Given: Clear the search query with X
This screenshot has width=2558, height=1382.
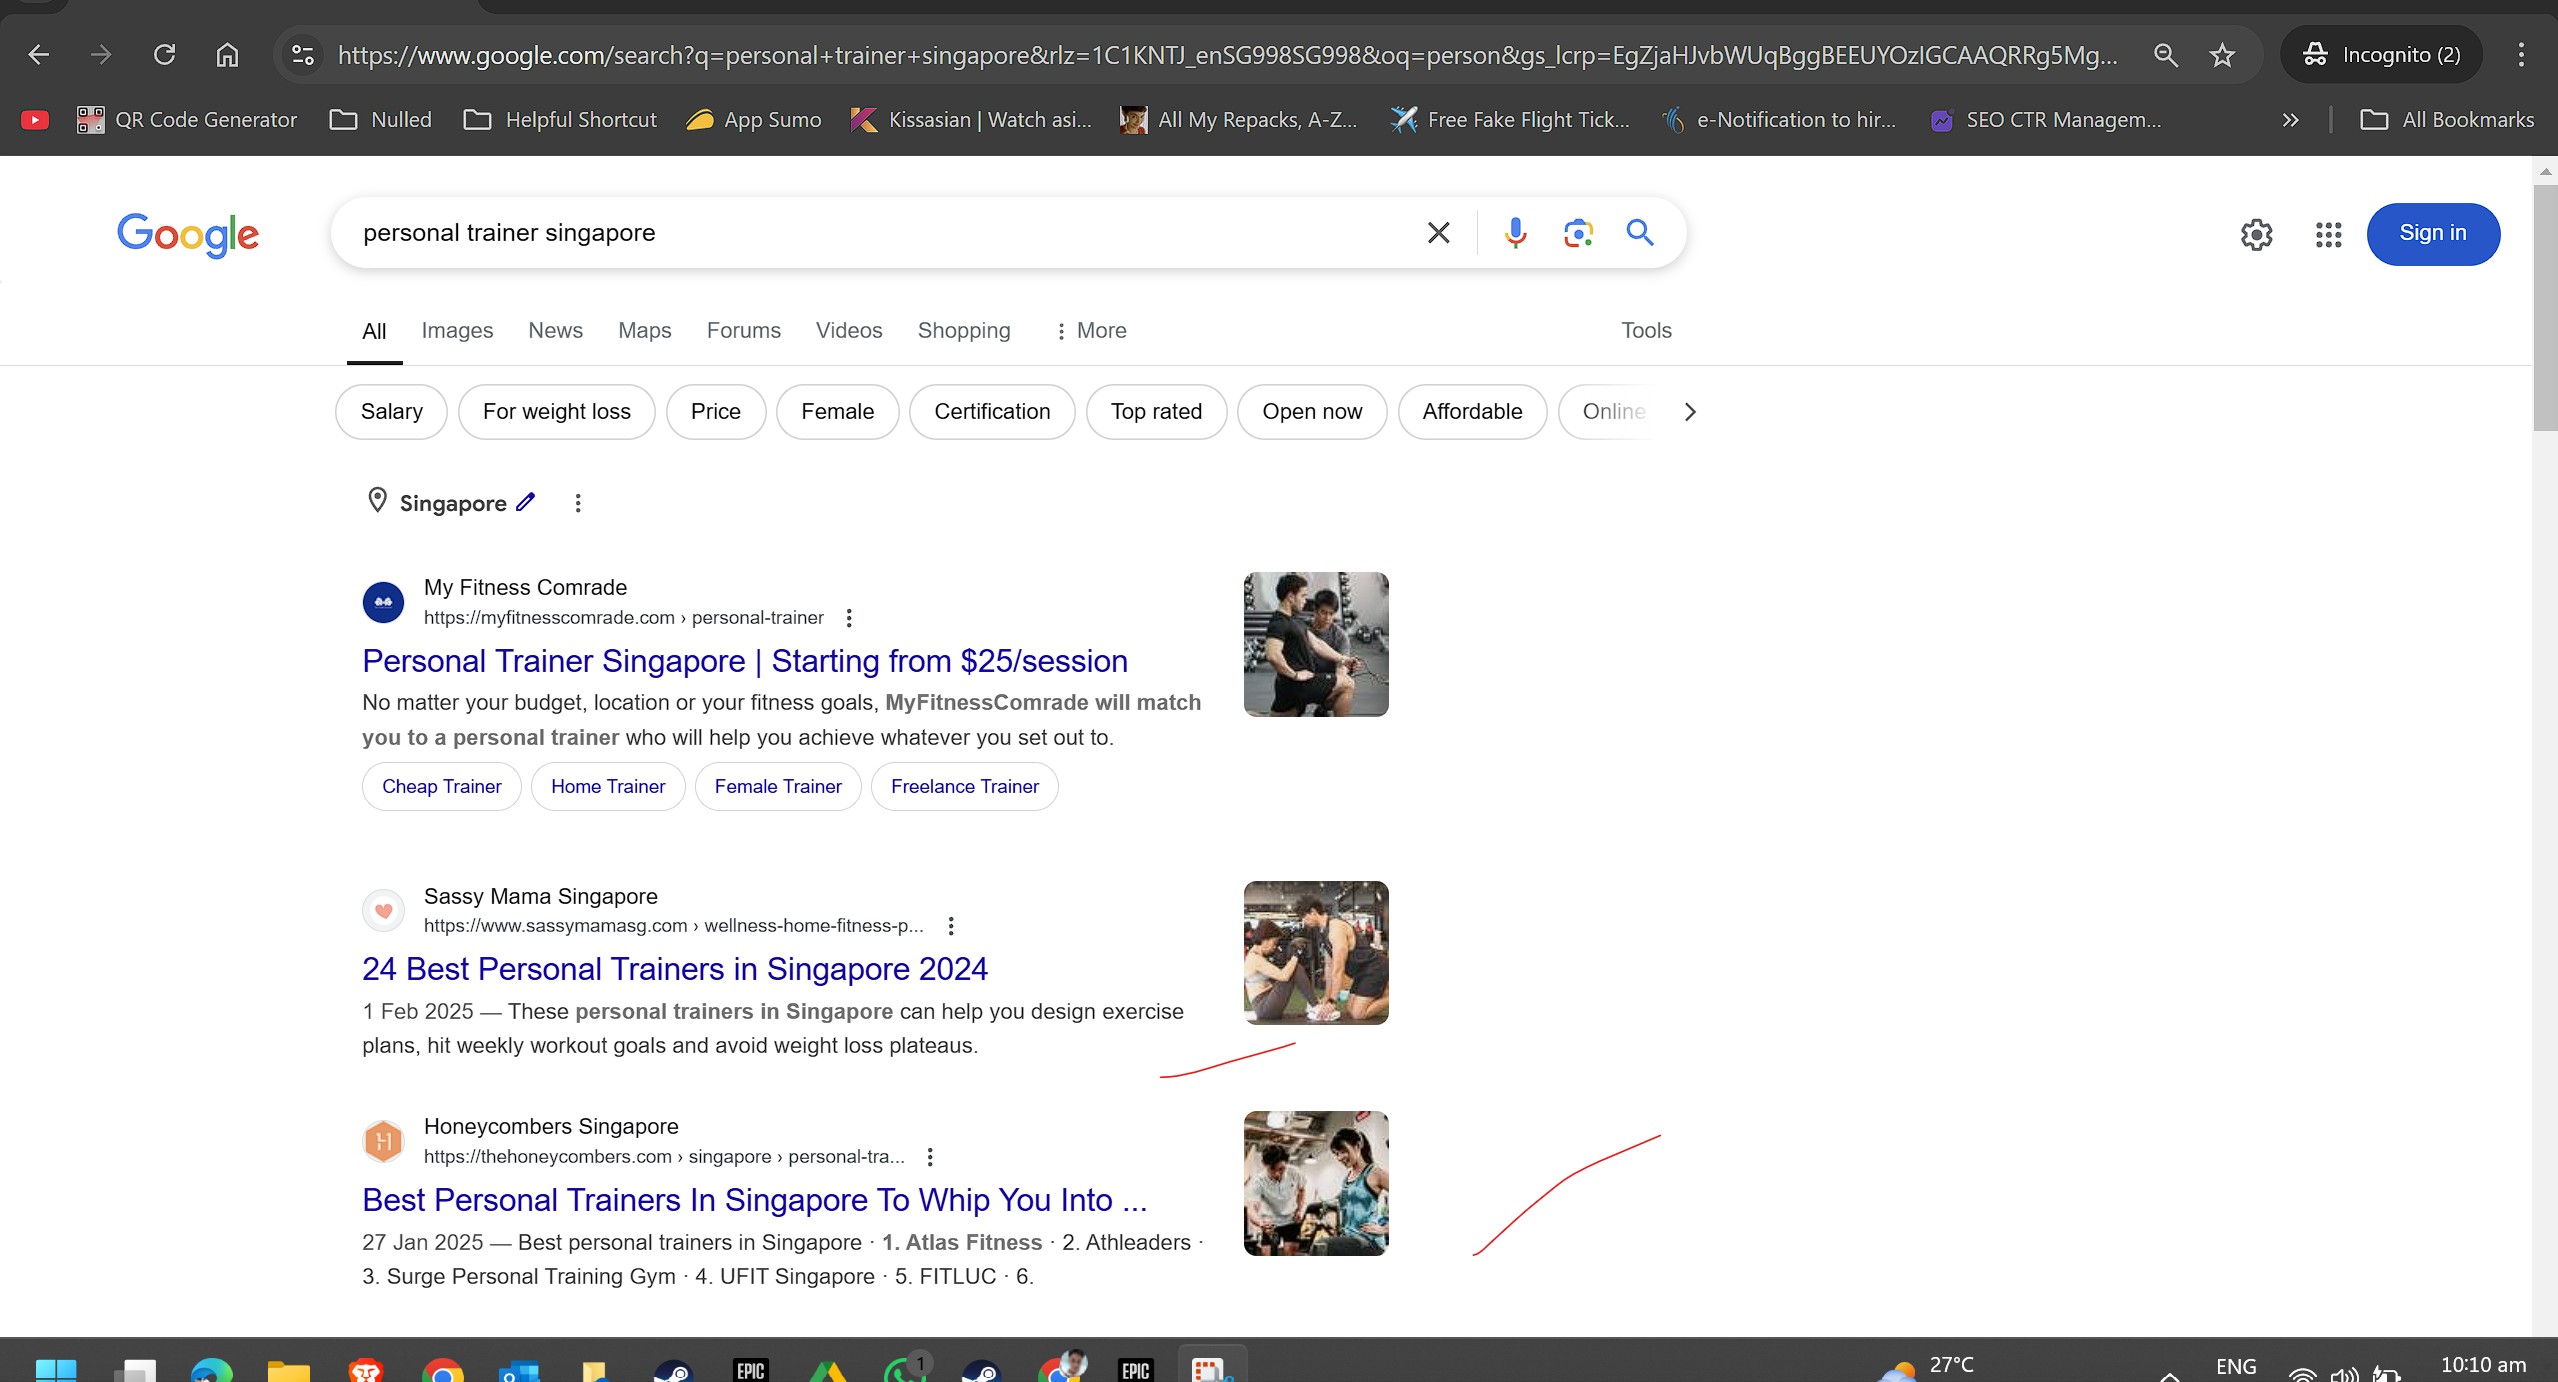Looking at the screenshot, I should (x=1438, y=233).
